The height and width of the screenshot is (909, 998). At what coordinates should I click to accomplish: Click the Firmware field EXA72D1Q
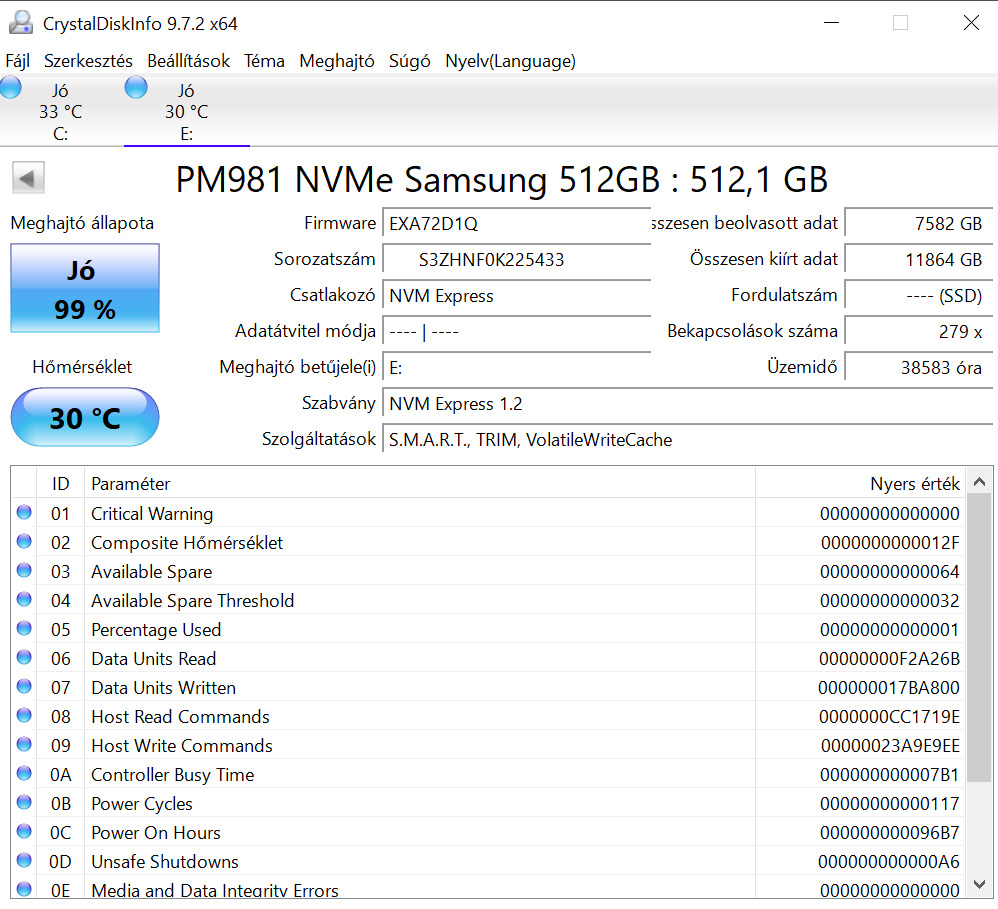coord(516,223)
